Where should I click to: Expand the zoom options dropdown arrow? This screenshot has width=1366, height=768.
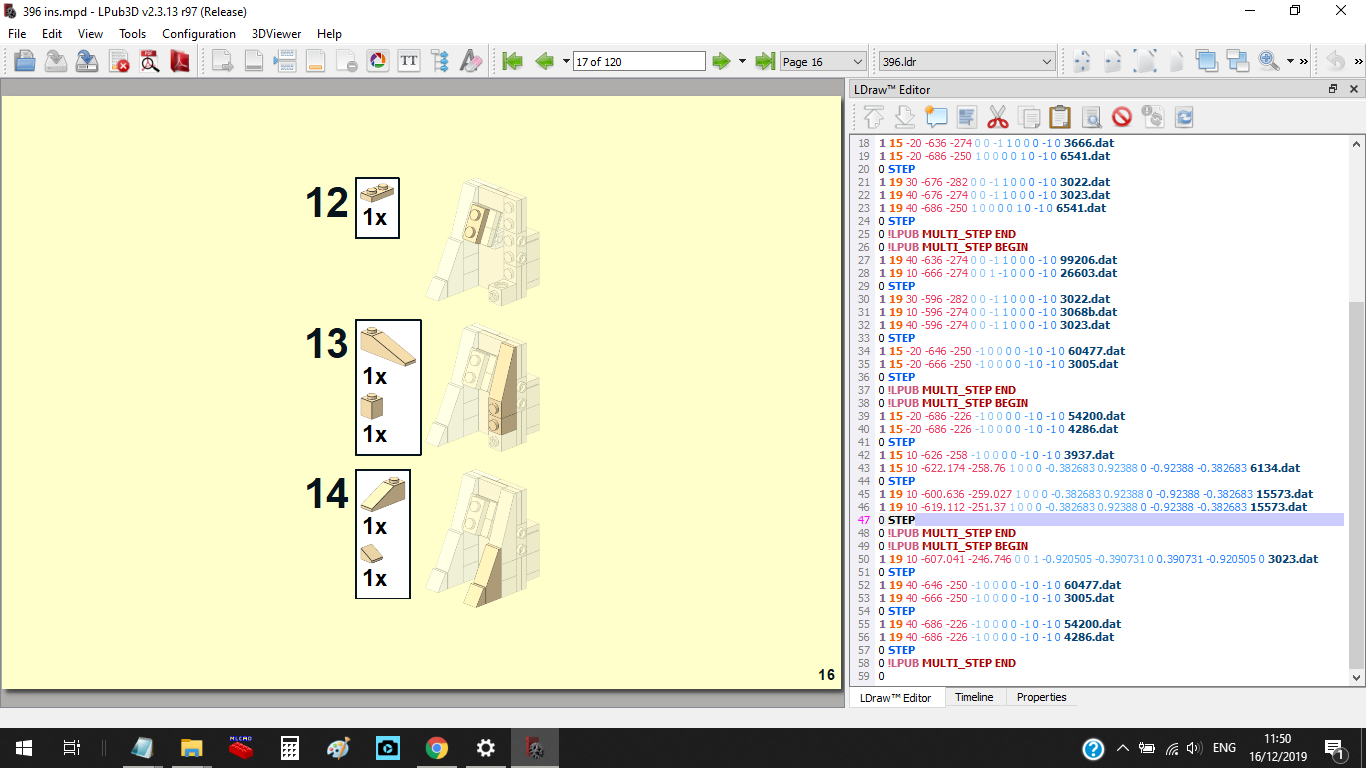click(1290, 60)
